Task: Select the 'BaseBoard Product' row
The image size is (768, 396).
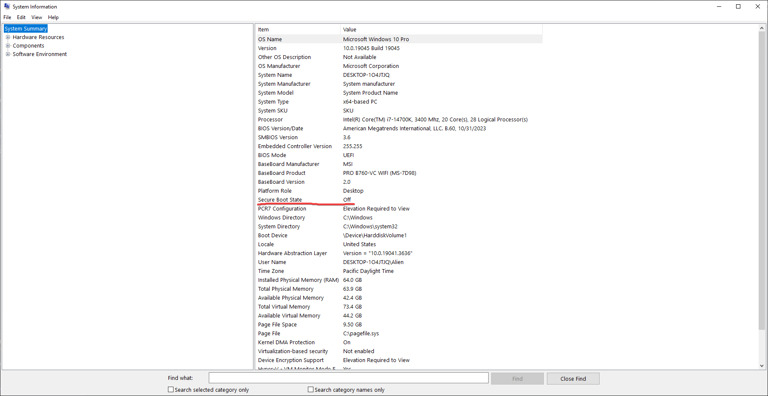Action: point(399,173)
